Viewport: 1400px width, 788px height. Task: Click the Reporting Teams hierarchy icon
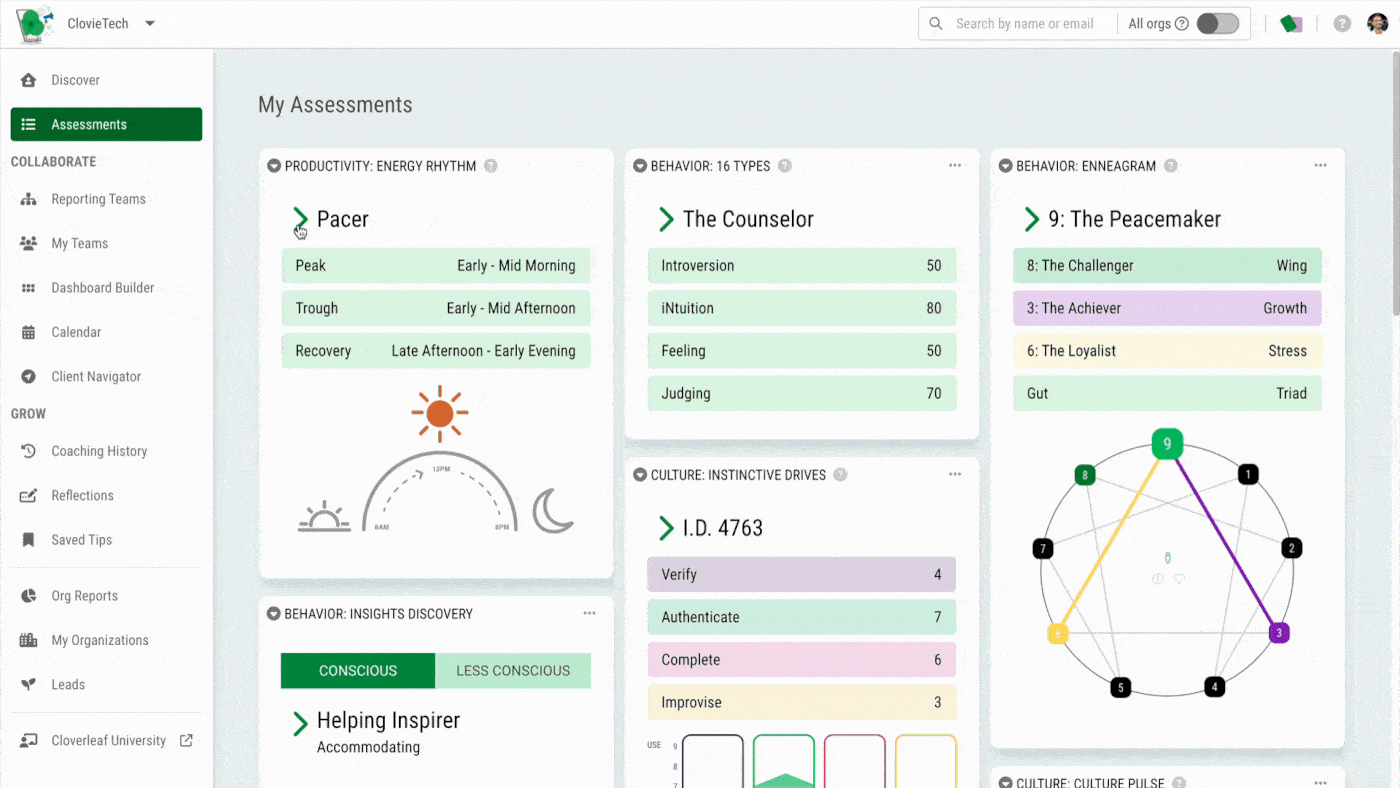pos(29,199)
